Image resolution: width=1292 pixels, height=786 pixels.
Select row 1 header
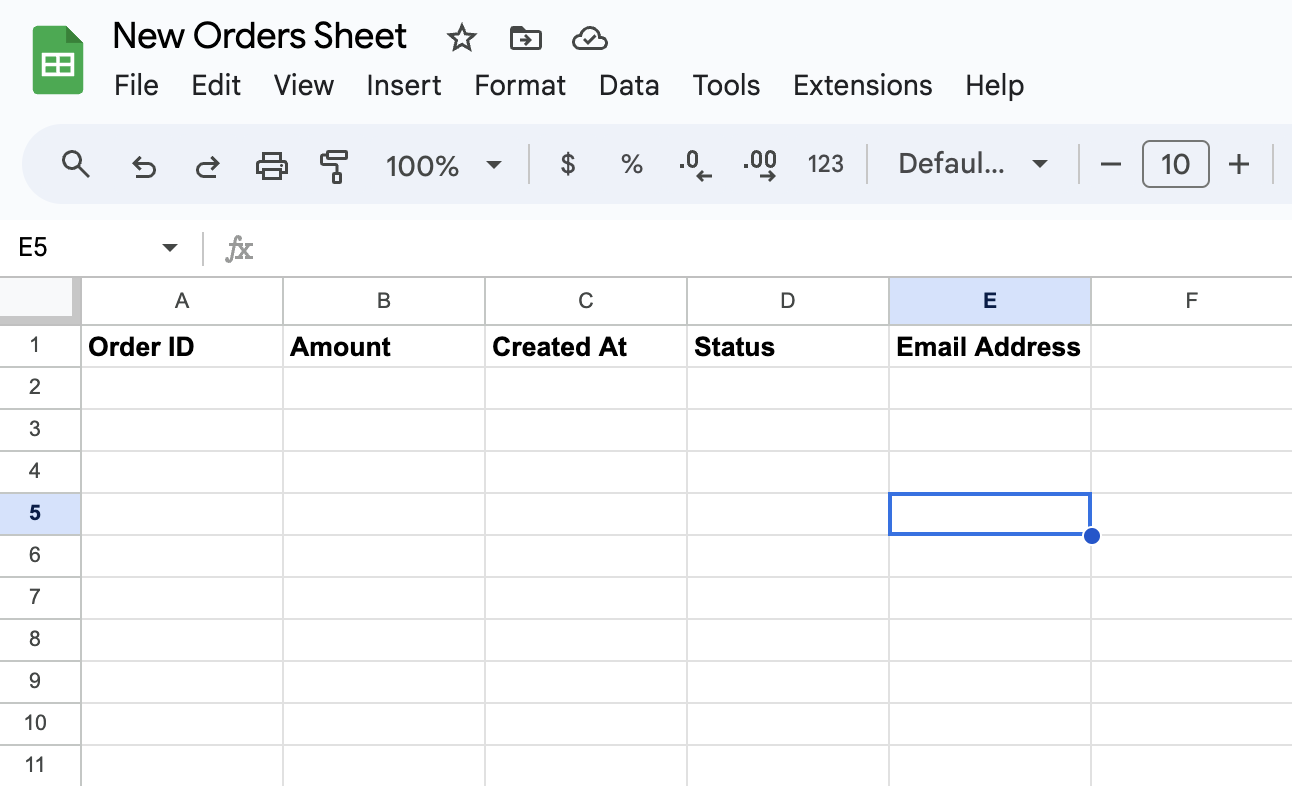coord(40,346)
